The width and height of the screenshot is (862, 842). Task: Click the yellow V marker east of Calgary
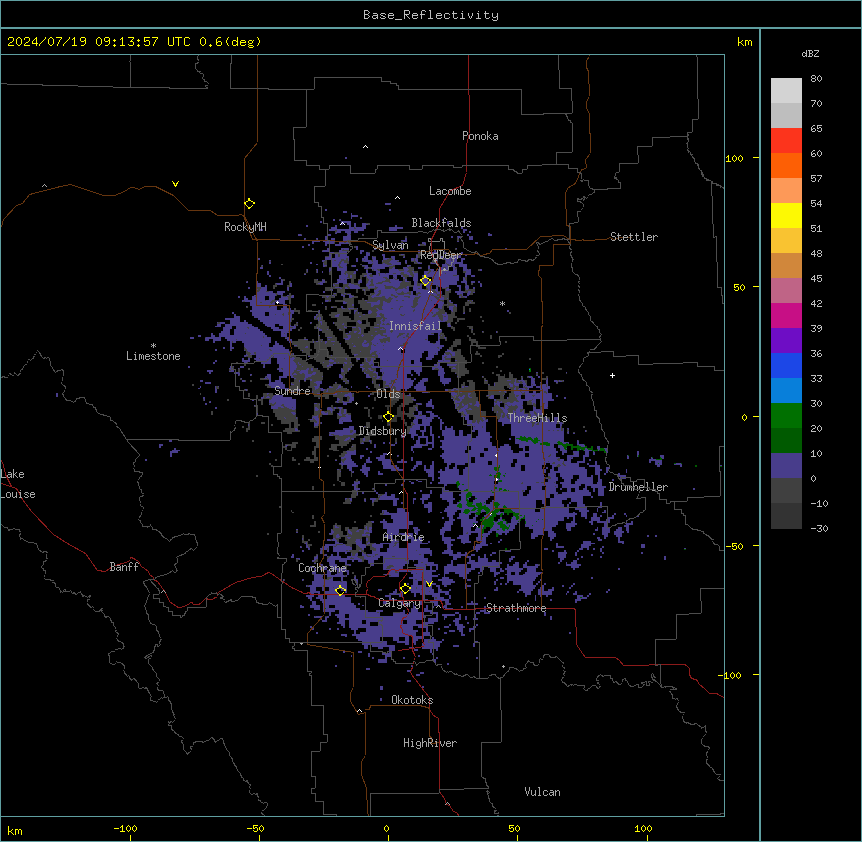pyautogui.click(x=429, y=584)
